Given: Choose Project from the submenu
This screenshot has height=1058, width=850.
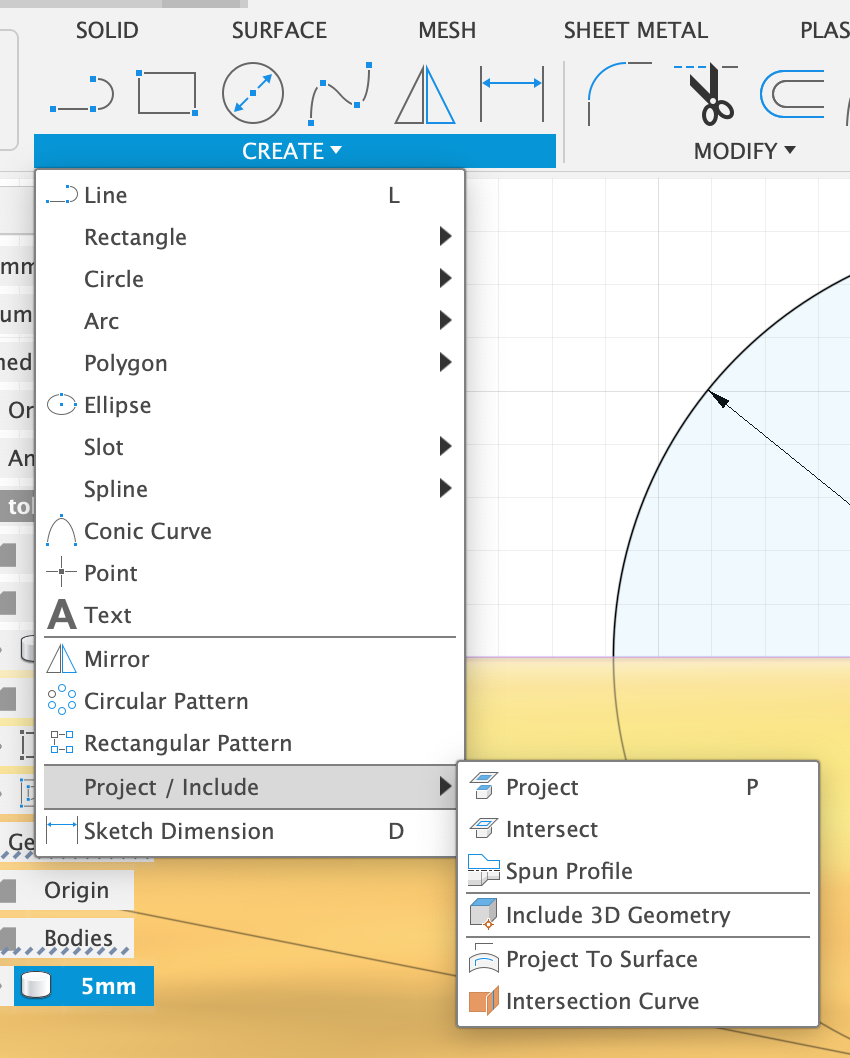Looking at the screenshot, I should click(x=542, y=787).
